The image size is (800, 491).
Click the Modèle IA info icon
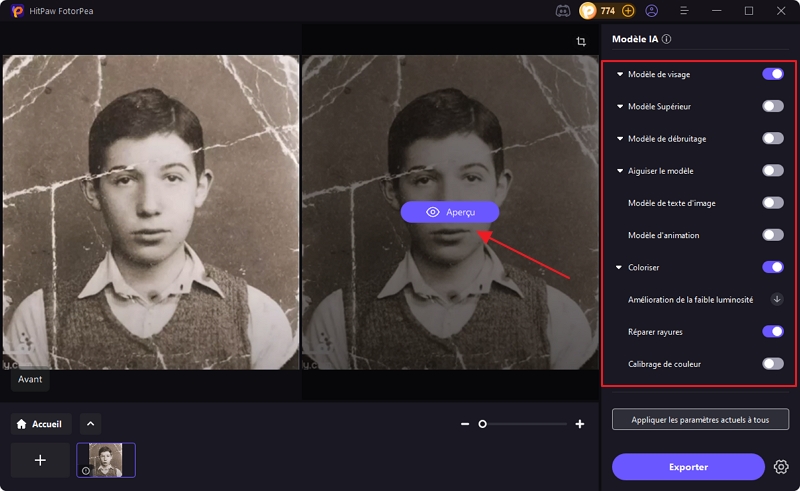[x=666, y=39]
